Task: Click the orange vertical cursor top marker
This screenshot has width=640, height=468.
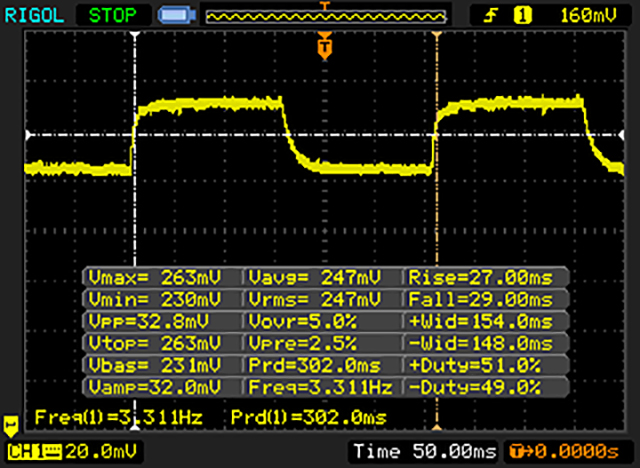Action: tap(437, 35)
